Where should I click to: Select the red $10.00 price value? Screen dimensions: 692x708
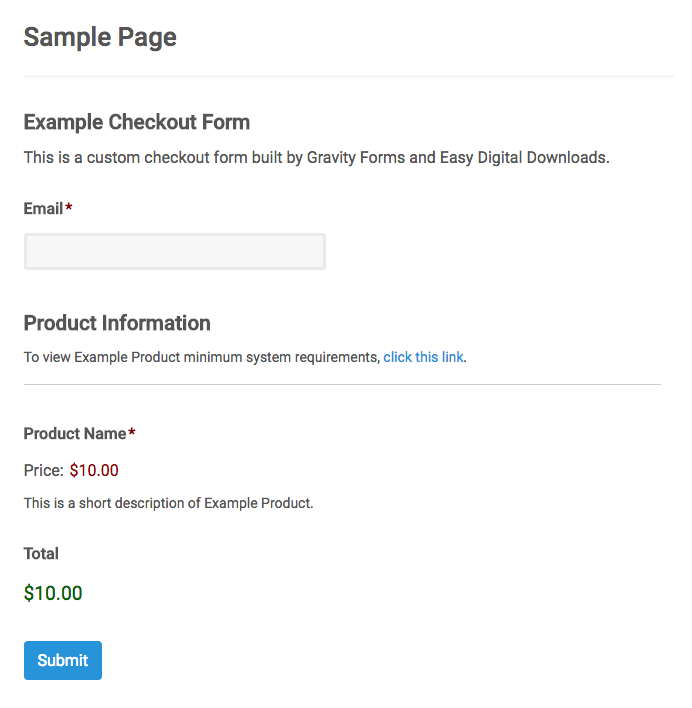94,470
